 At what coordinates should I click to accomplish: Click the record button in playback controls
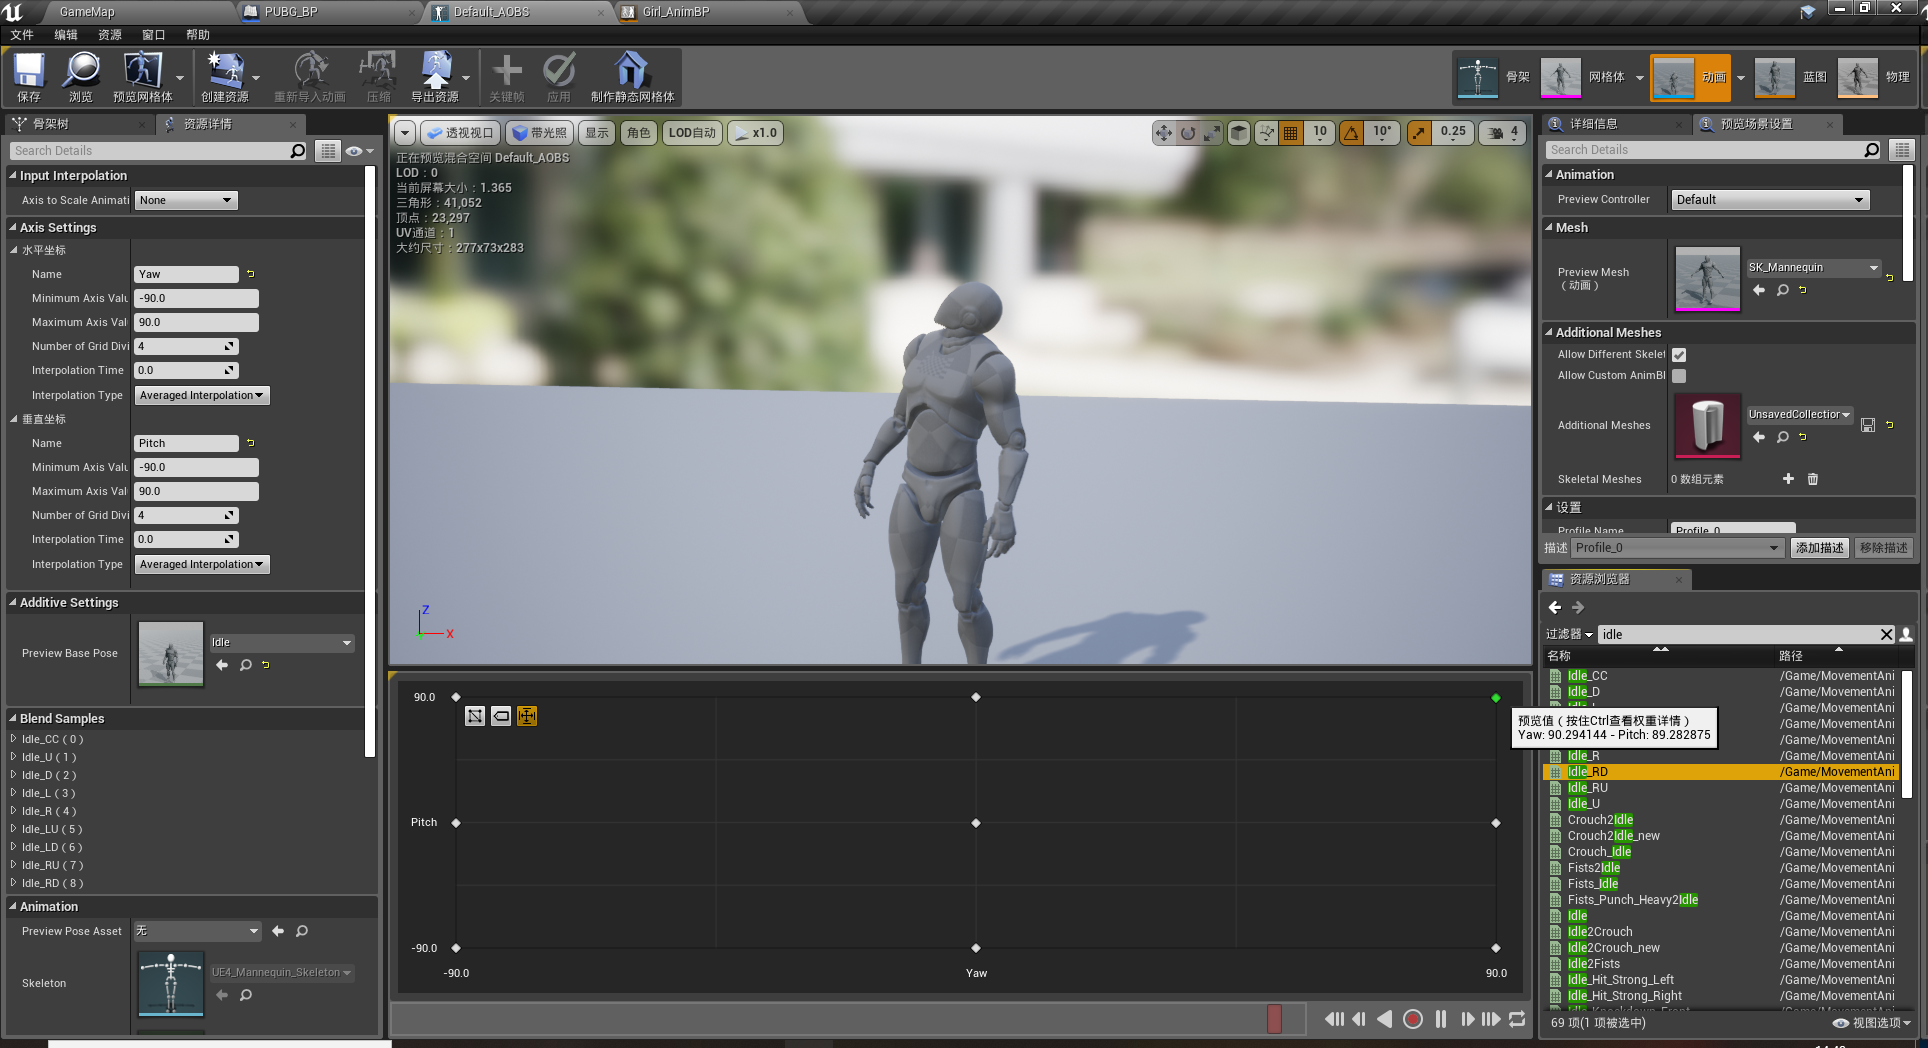pyautogui.click(x=1413, y=1019)
